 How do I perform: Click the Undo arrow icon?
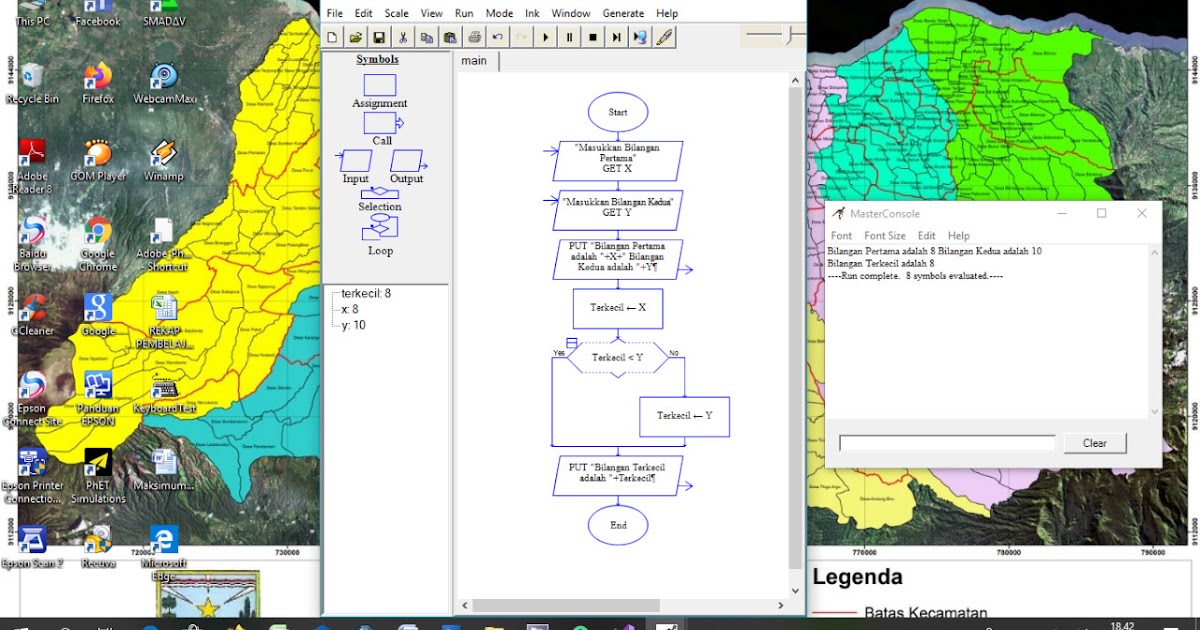(497, 37)
